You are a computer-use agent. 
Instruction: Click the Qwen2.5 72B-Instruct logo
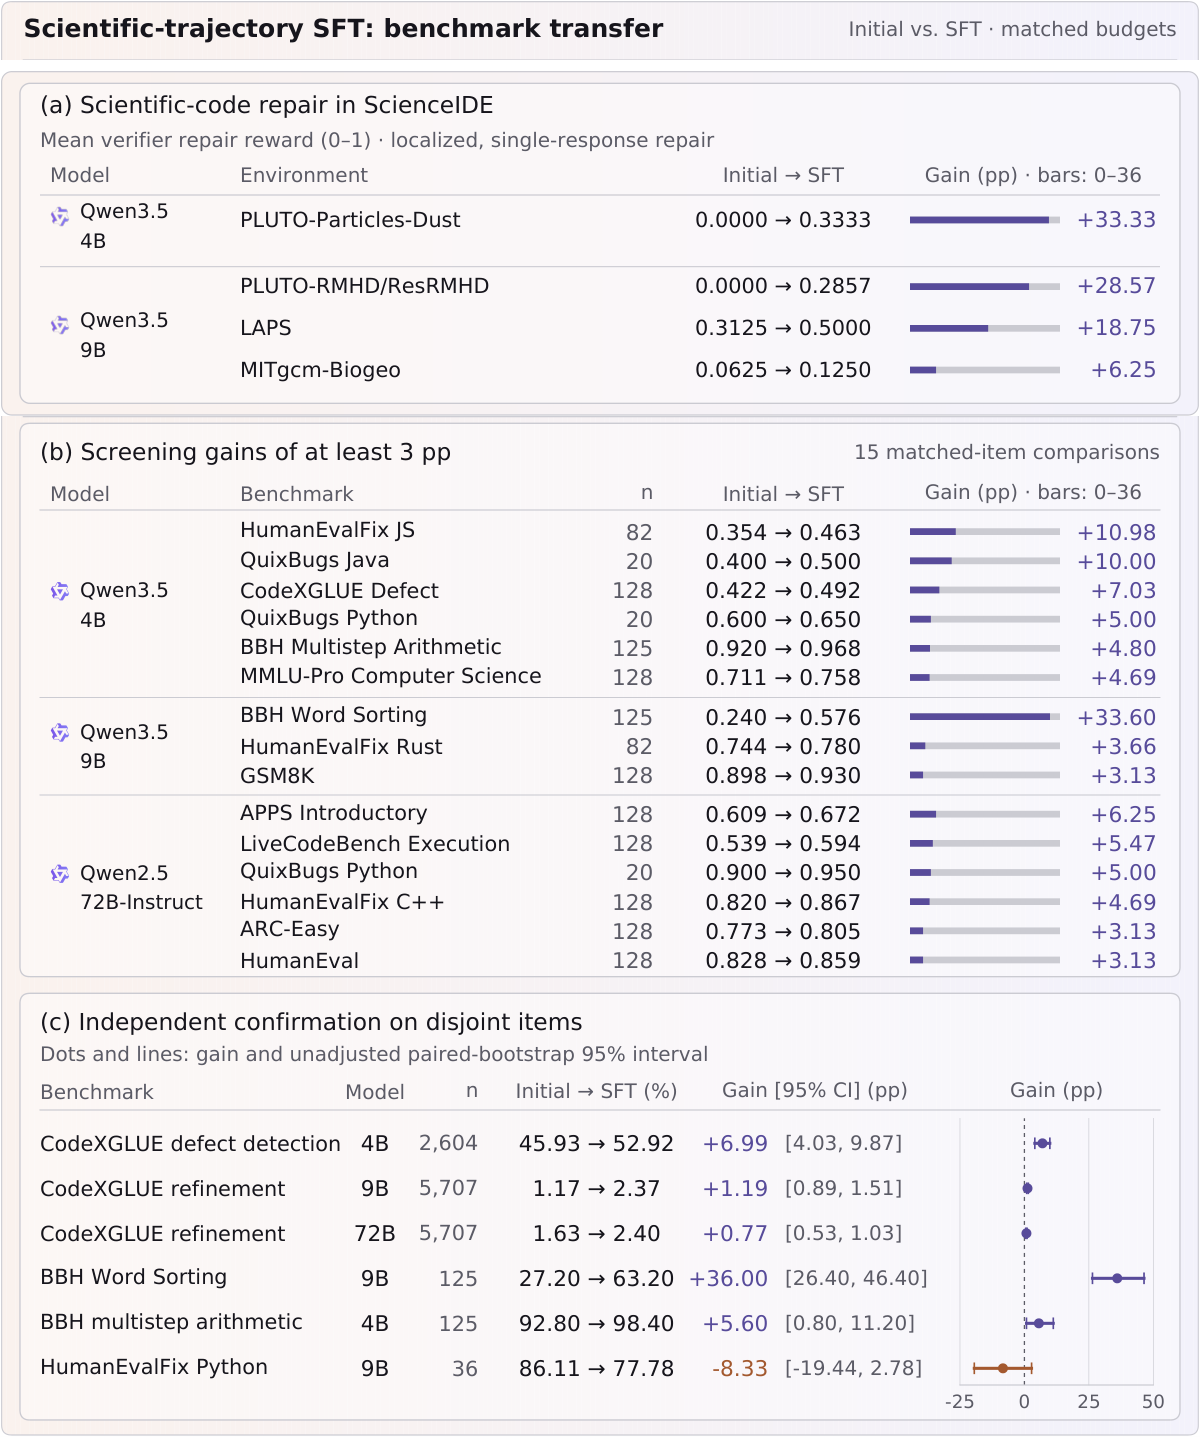point(60,874)
